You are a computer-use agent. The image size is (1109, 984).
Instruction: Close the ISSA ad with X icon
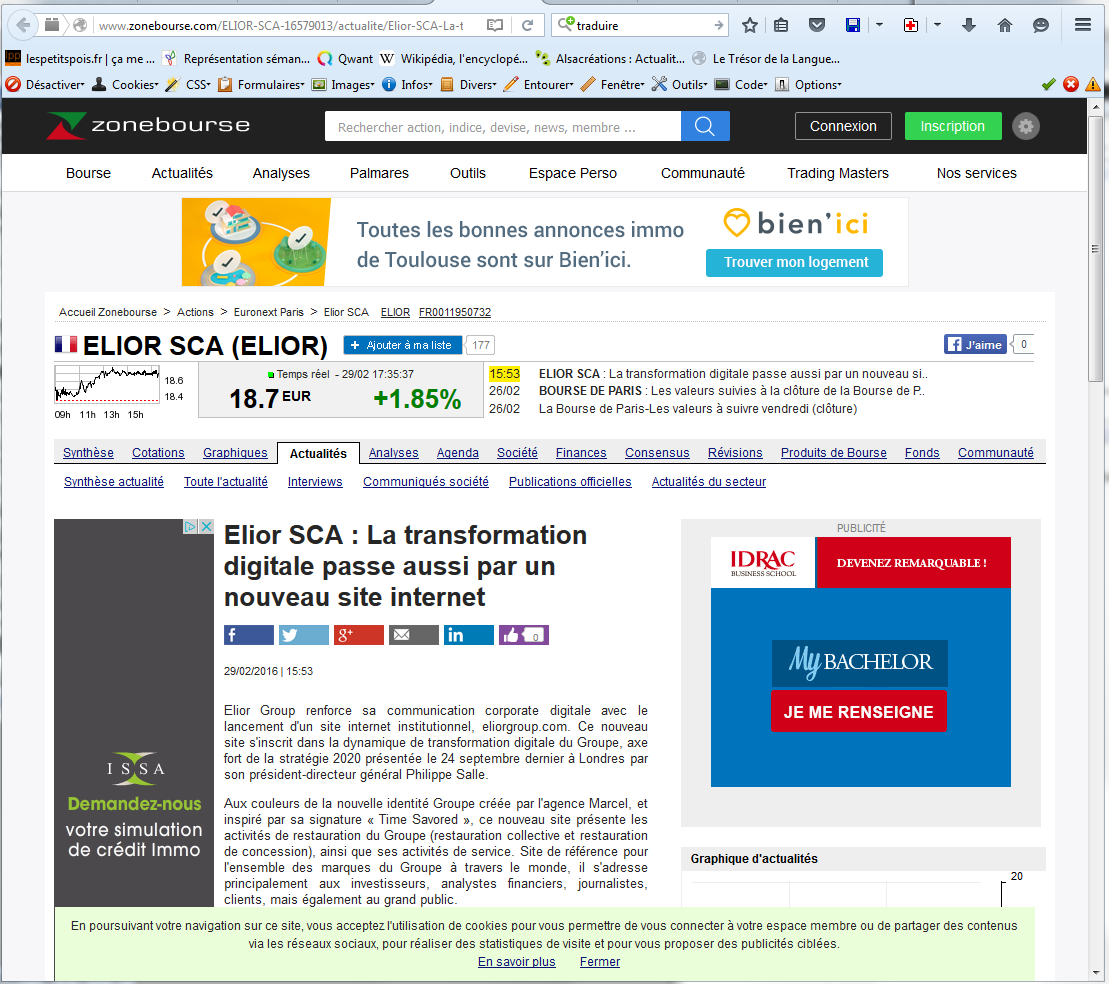pyautogui.click(x=206, y=526)
